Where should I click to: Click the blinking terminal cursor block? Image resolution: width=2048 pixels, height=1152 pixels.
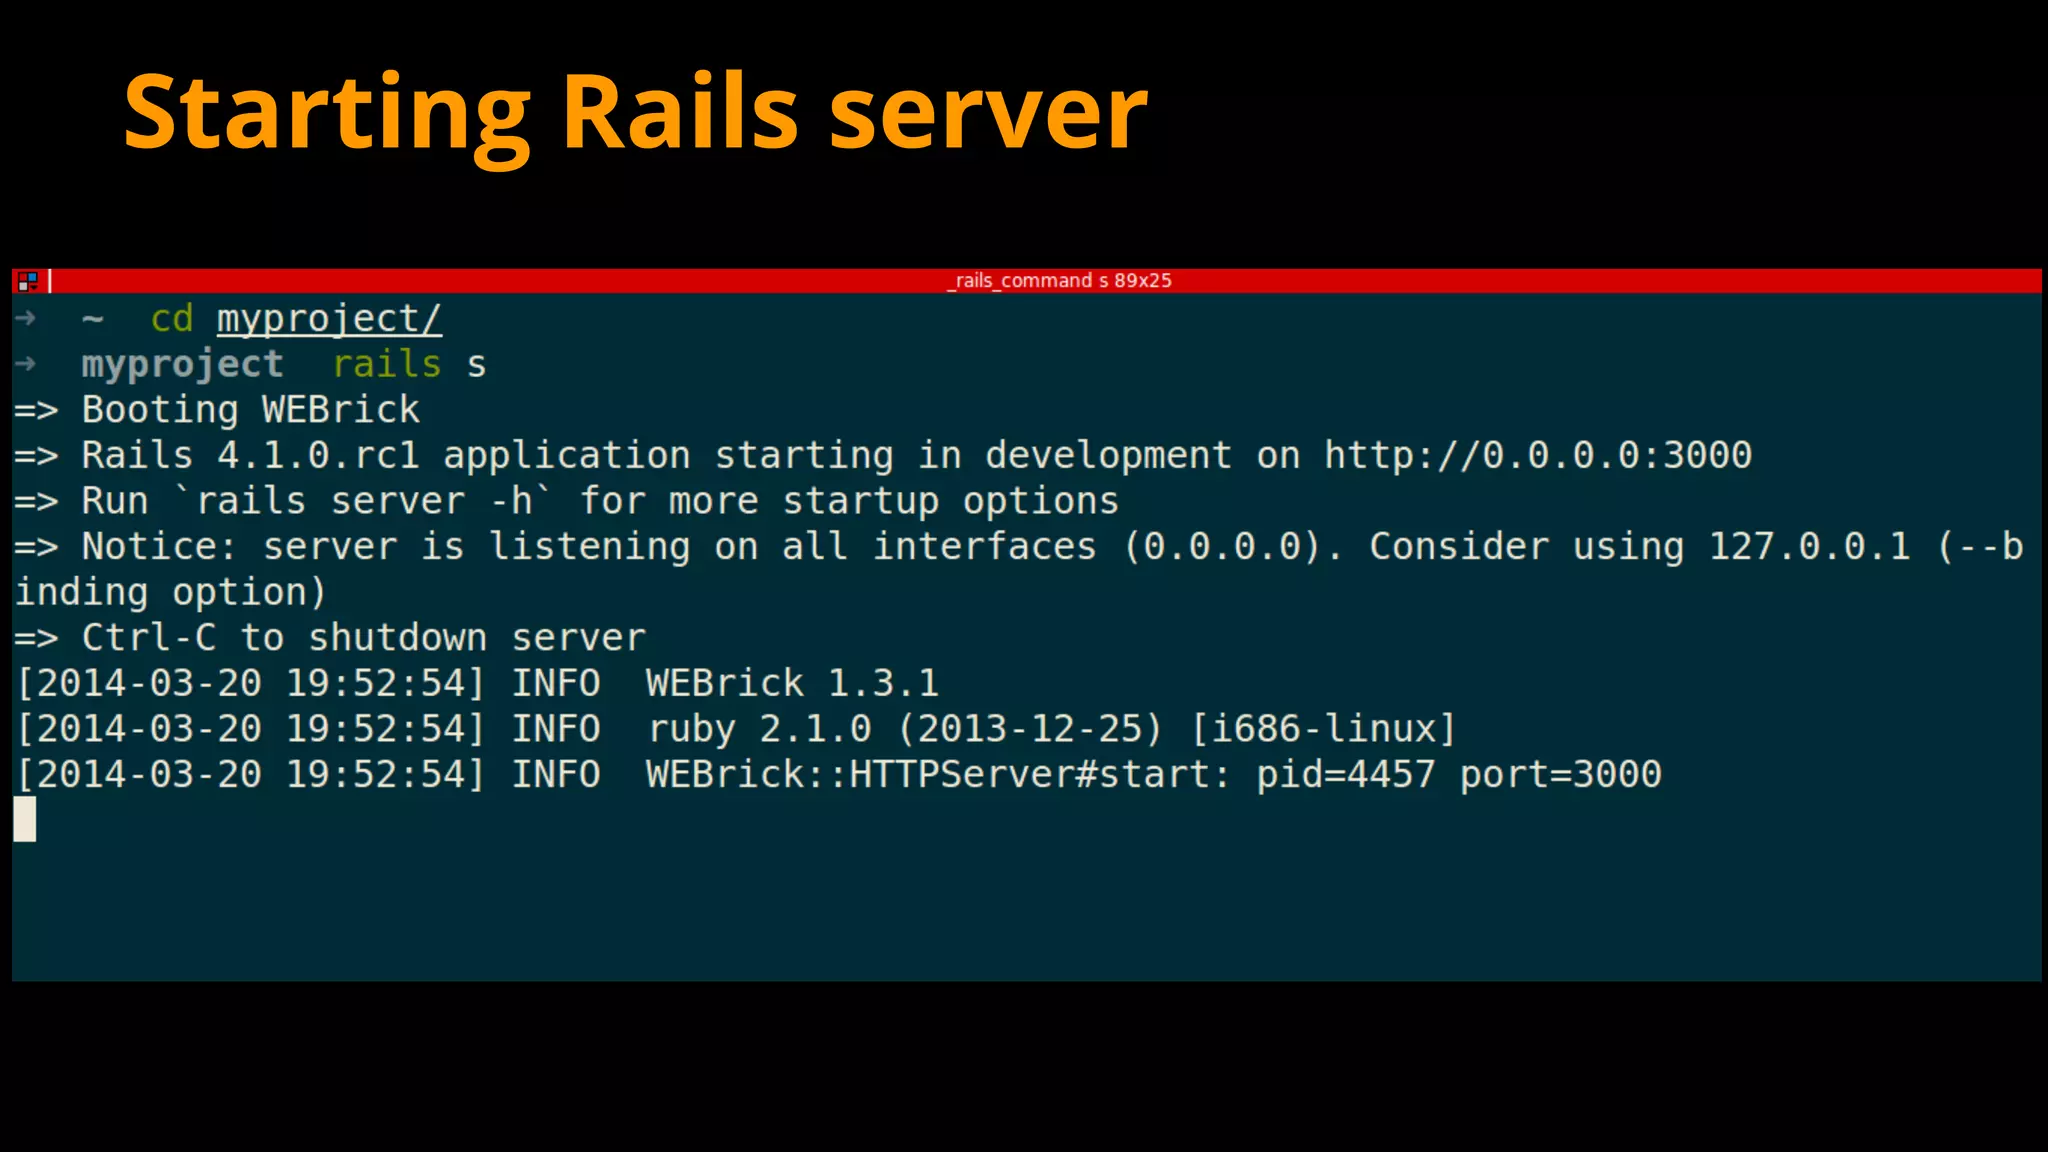click(x=25, y=819)
